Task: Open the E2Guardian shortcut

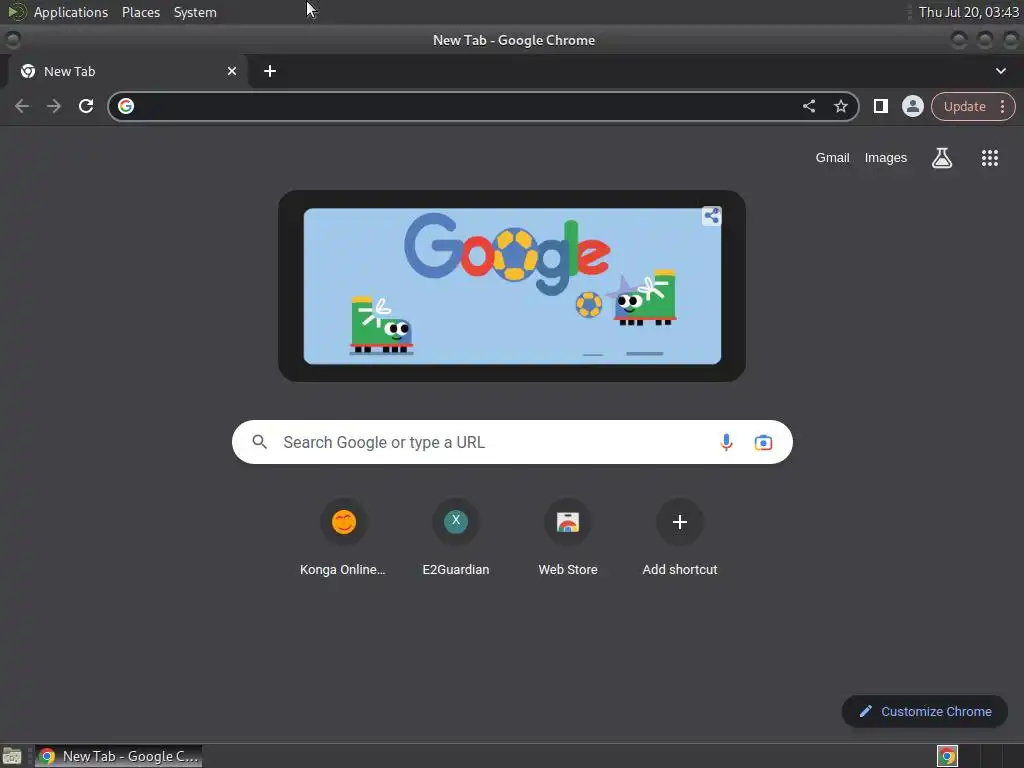Action: pos(456,538)
